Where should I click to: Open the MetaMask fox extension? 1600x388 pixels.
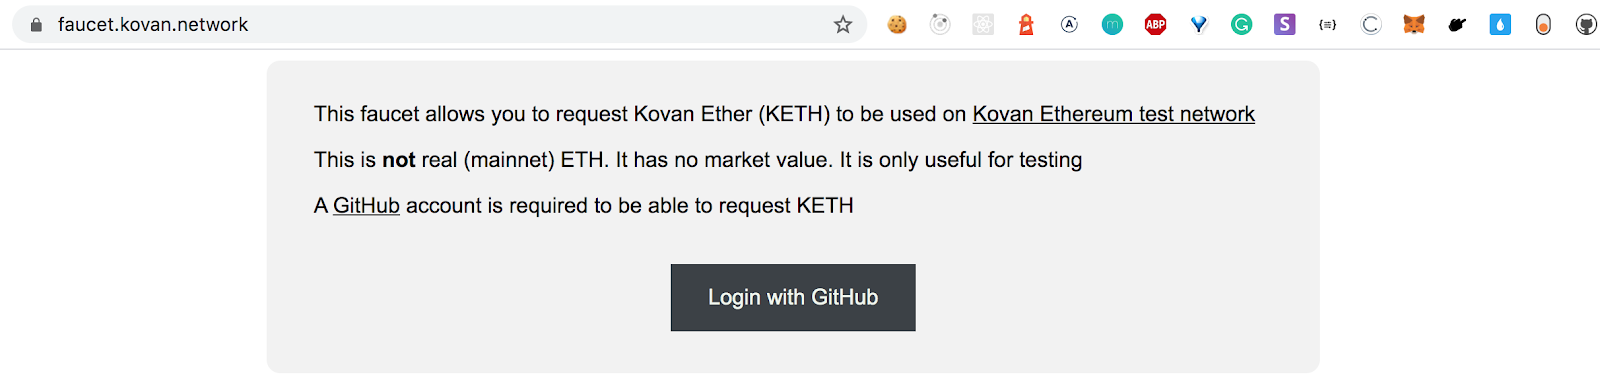(1413, 25)
